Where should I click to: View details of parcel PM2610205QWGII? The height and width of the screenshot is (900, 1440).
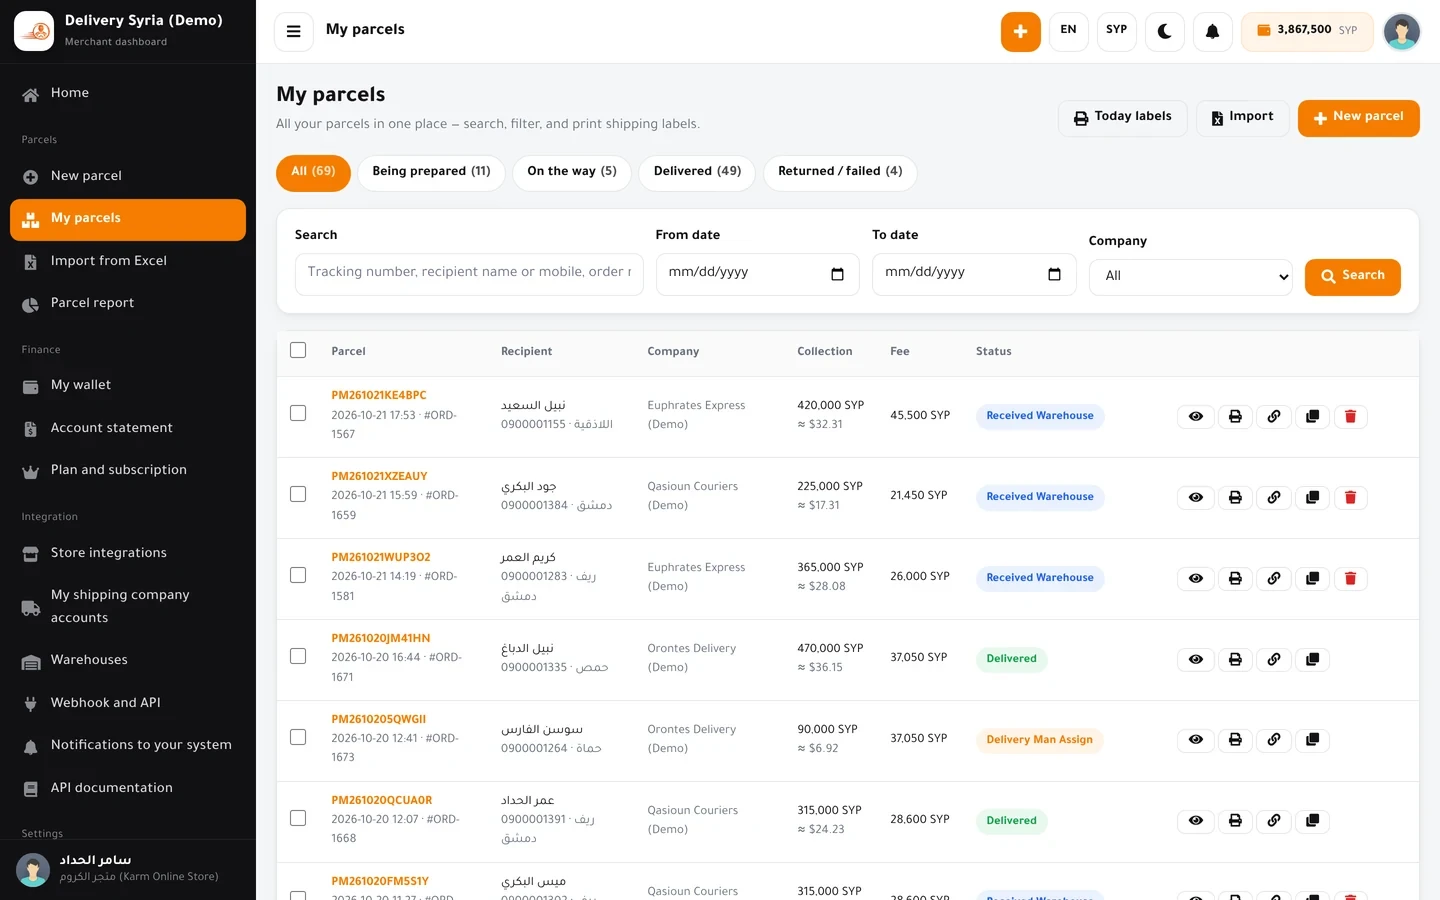coord(1196,740)
